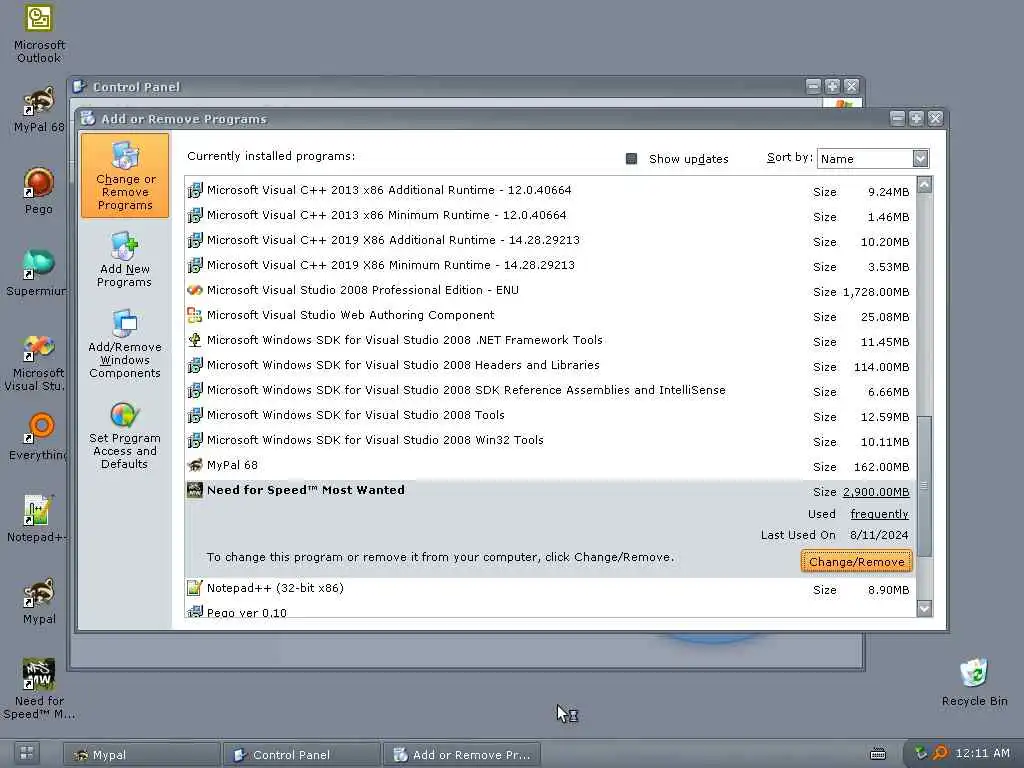Click the orange search tray icon
Screen dimensions: 1024x768
point(940,753)
